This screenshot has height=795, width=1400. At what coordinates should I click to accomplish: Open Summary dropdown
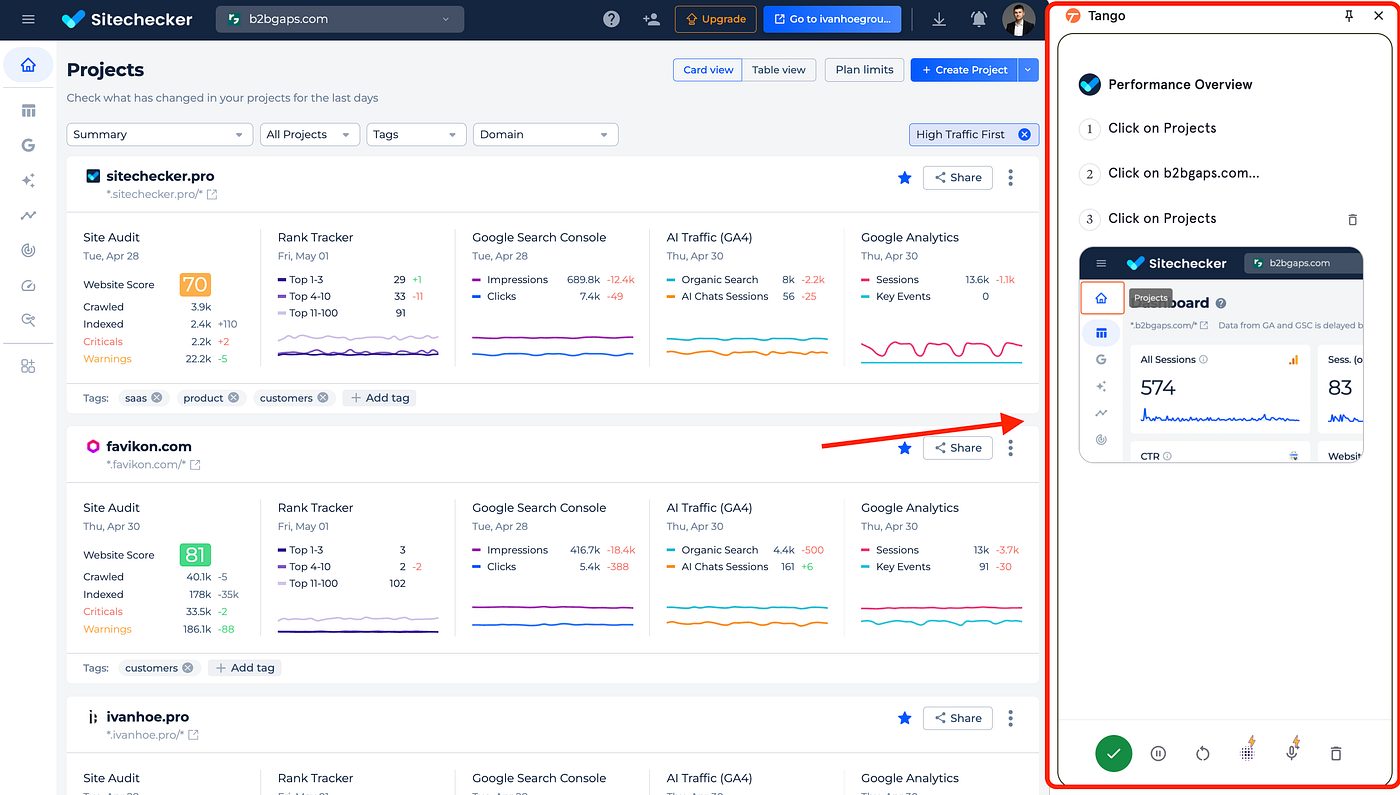[159, 134]
